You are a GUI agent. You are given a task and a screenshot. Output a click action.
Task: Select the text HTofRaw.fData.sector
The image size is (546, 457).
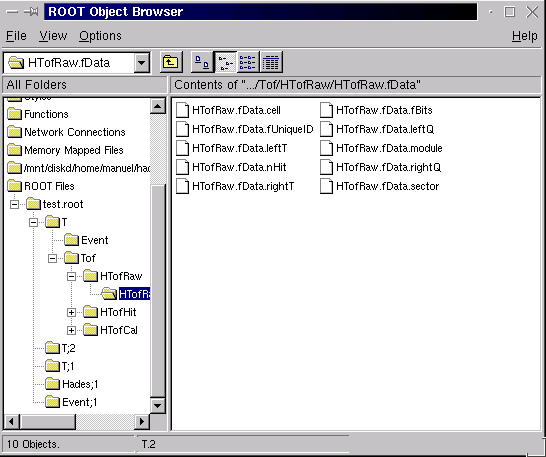point(387,186)
